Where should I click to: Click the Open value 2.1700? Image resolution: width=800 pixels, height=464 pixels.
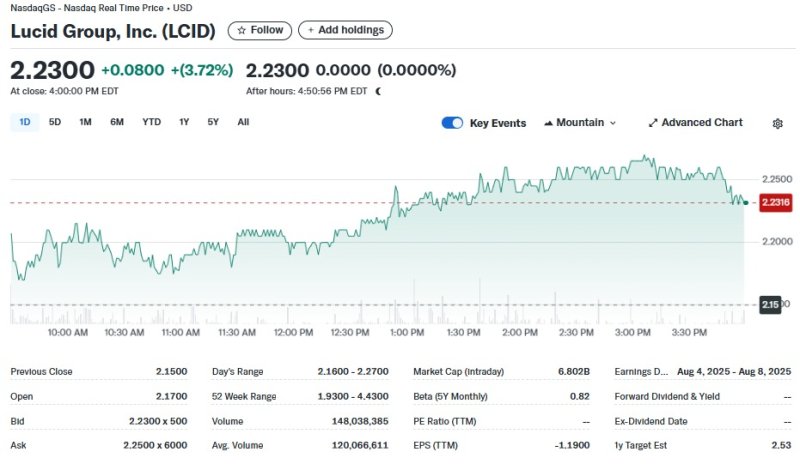(171, 397)
